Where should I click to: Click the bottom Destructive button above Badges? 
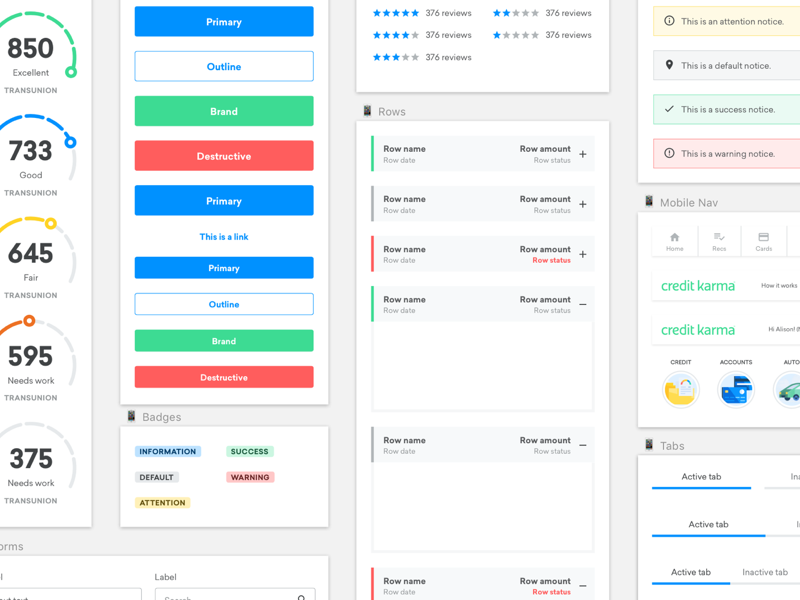[224, 377]
